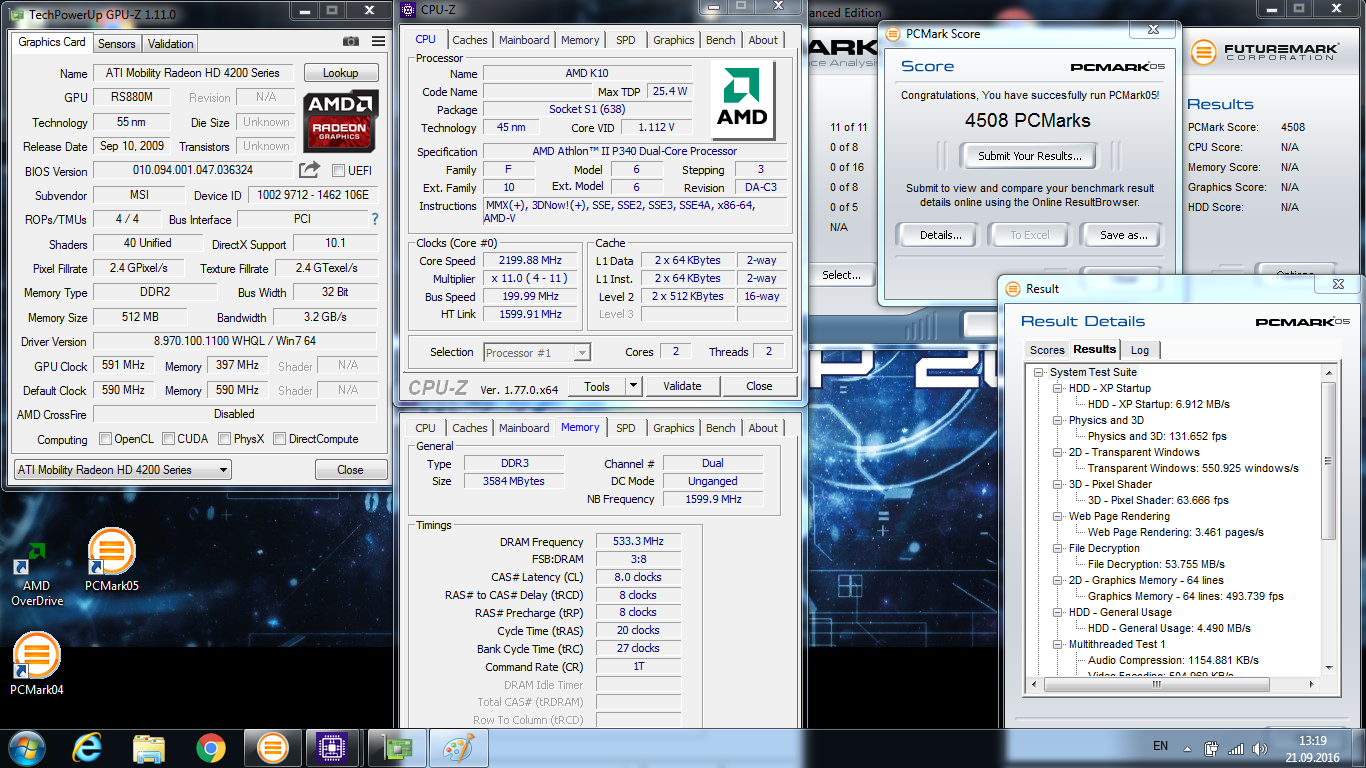Click the AMD logo in CPU-Z
This screenshot has height=768, width=1366.
point(742,100)
